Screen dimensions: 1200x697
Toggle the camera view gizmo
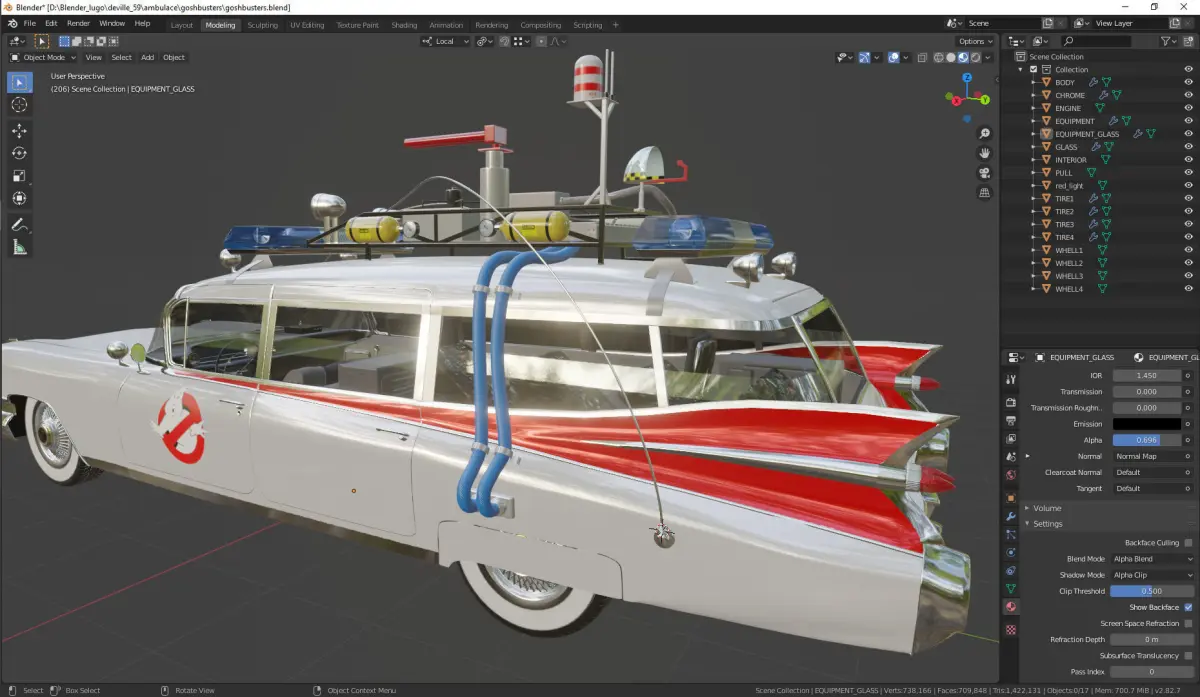pos(985,173)
